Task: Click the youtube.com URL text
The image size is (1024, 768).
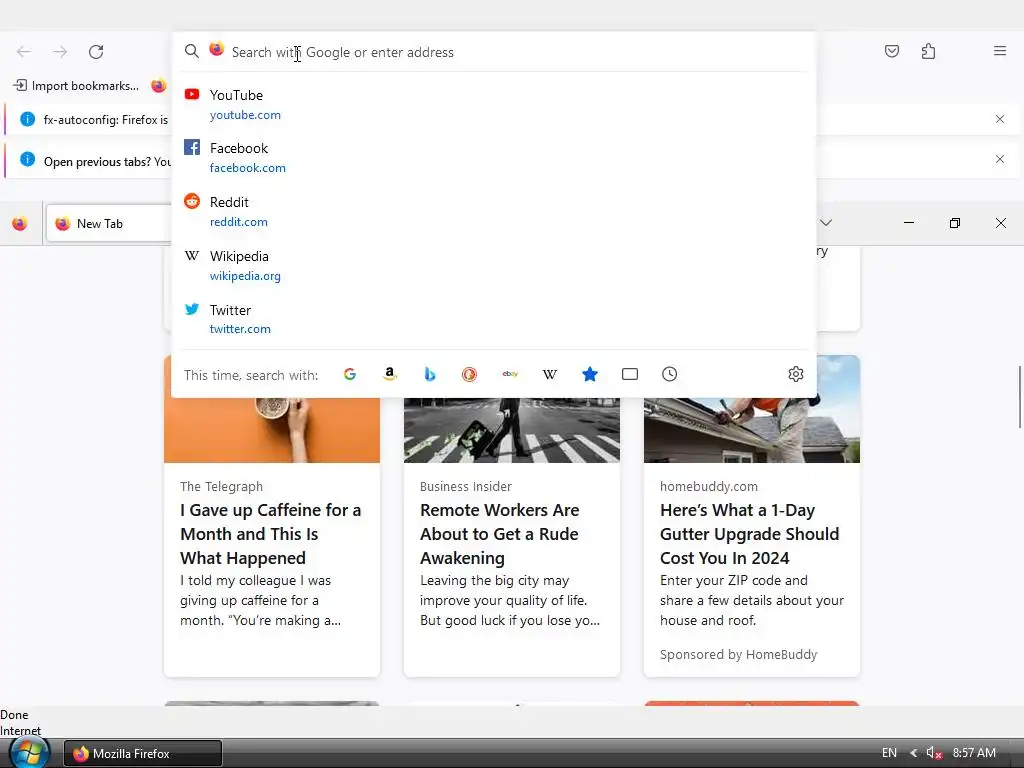Action: coord(245,115)
